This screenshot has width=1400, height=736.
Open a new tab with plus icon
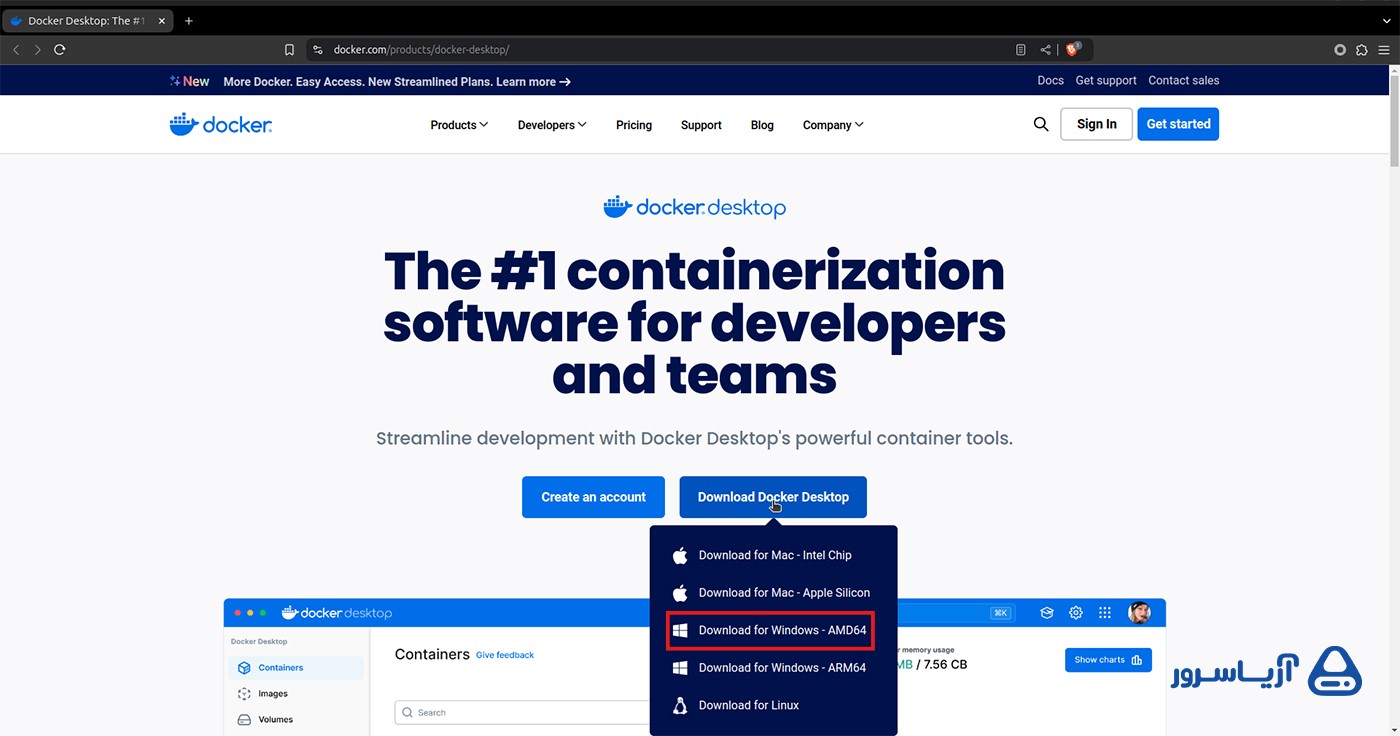[x=189, y=20]
